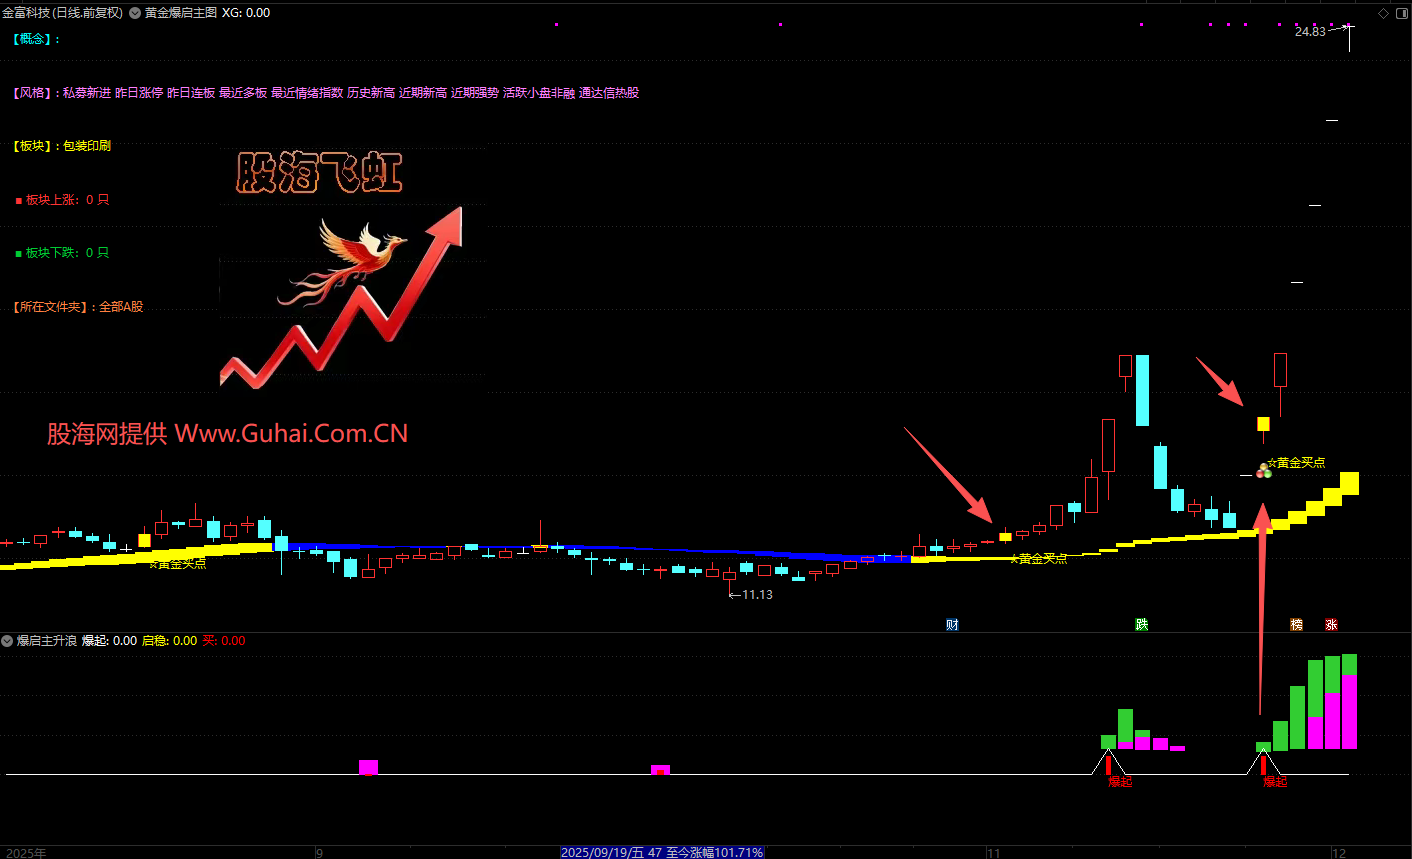This screenshot has height=859, width=1412.
Task: Click the 通达信热股 style tag
Action: pyautogui.click(x=609, y=93)
